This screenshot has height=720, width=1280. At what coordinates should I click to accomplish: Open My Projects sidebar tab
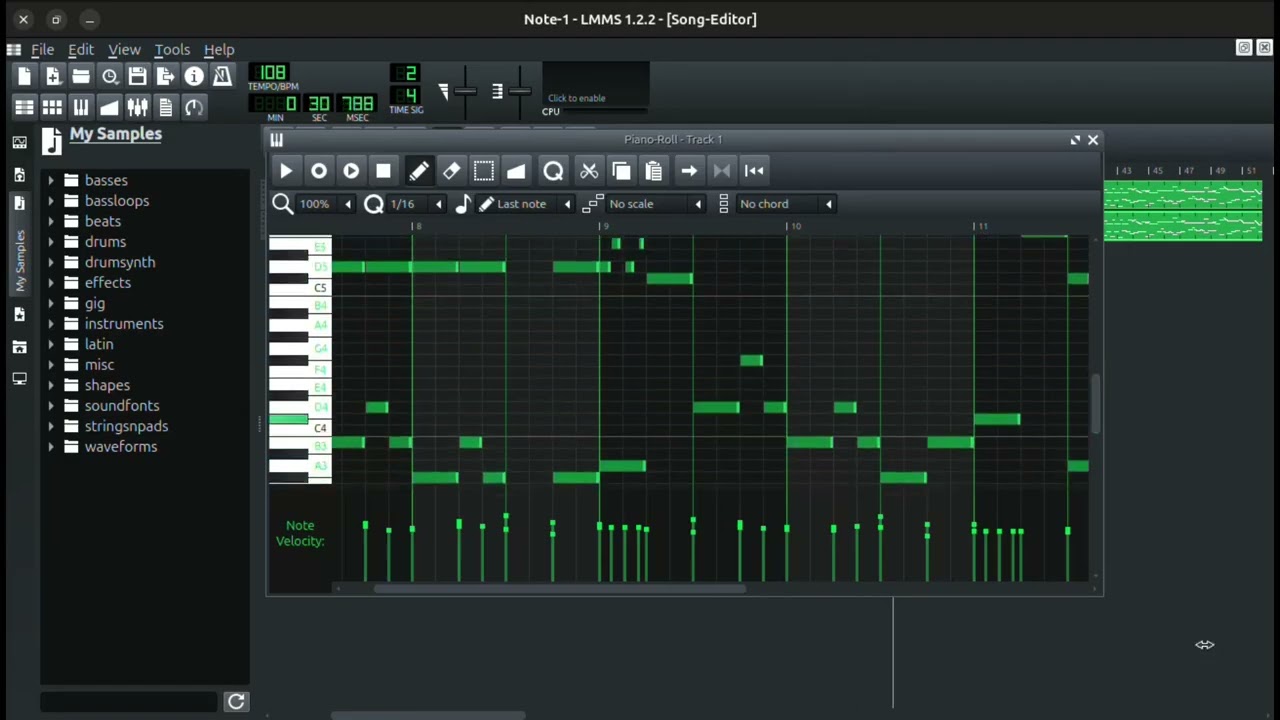tap(19, 175)
